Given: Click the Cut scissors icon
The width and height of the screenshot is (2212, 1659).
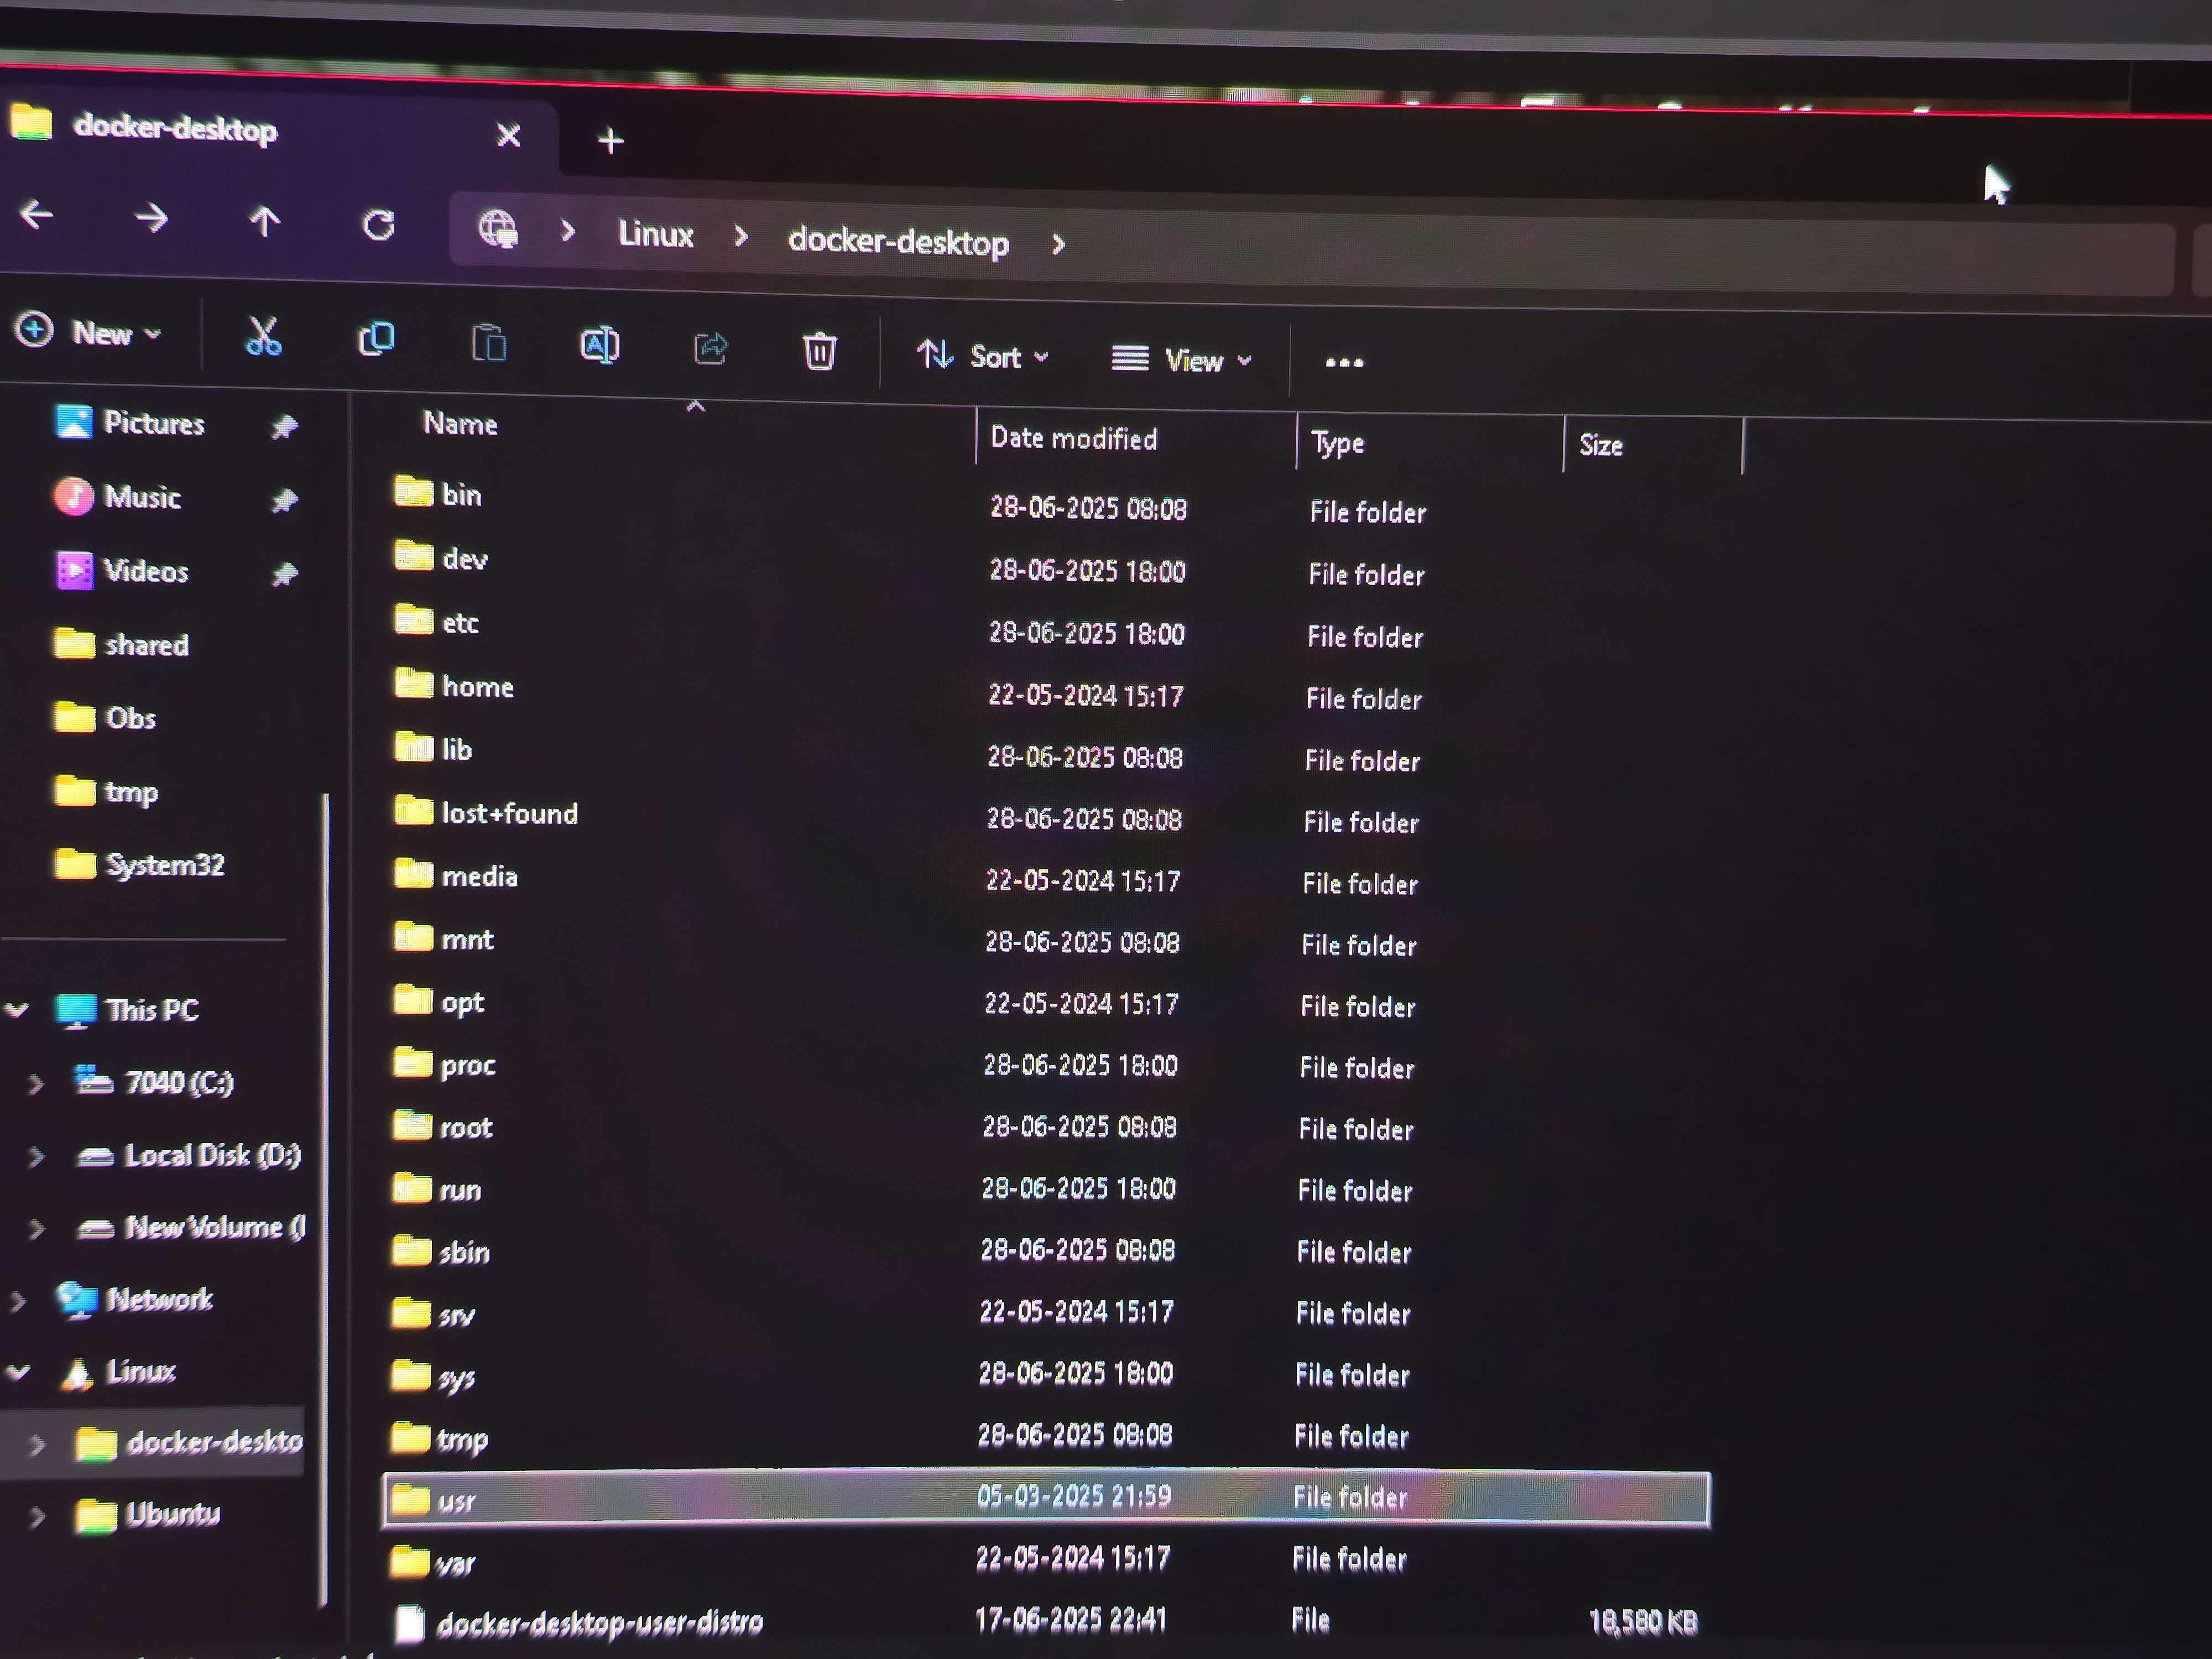Looking at the screenshot, I should [263, 337].
